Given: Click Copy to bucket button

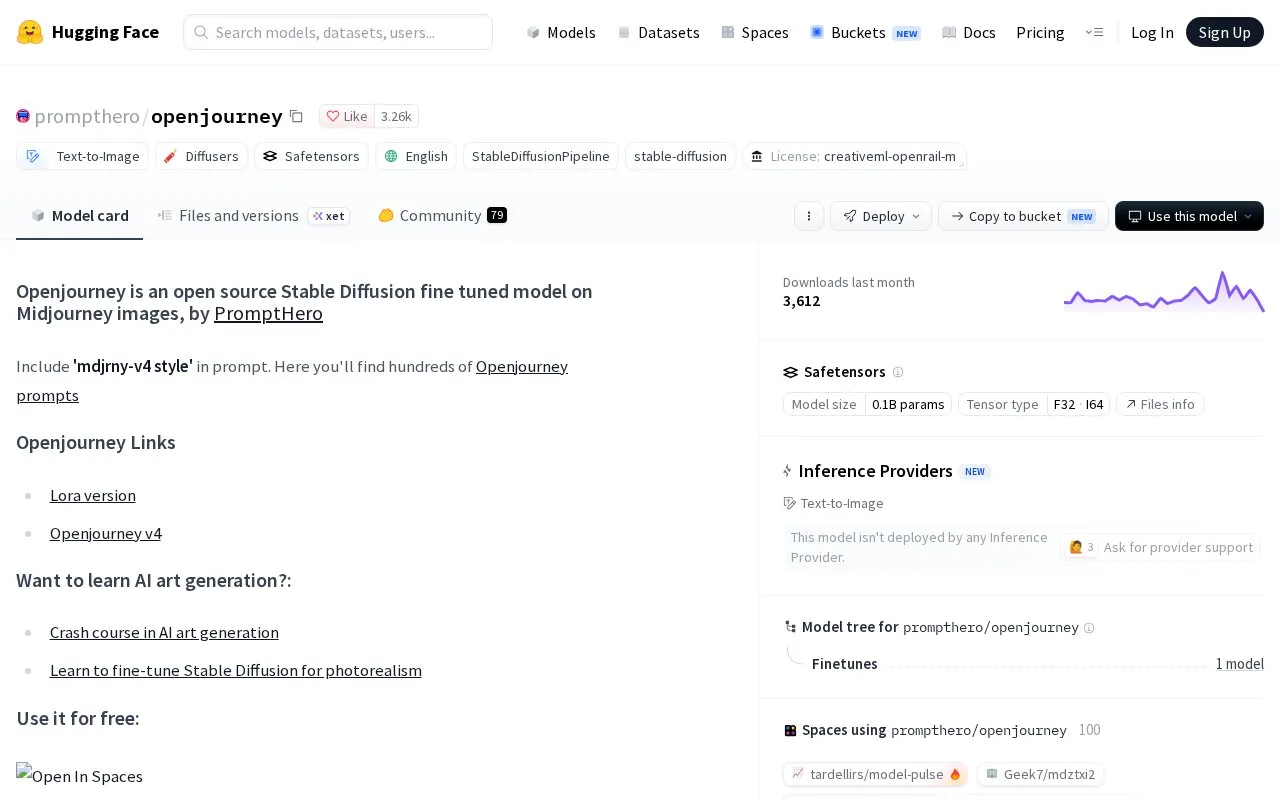Looking at the screenshot, I should click(x=1023, y=216).
